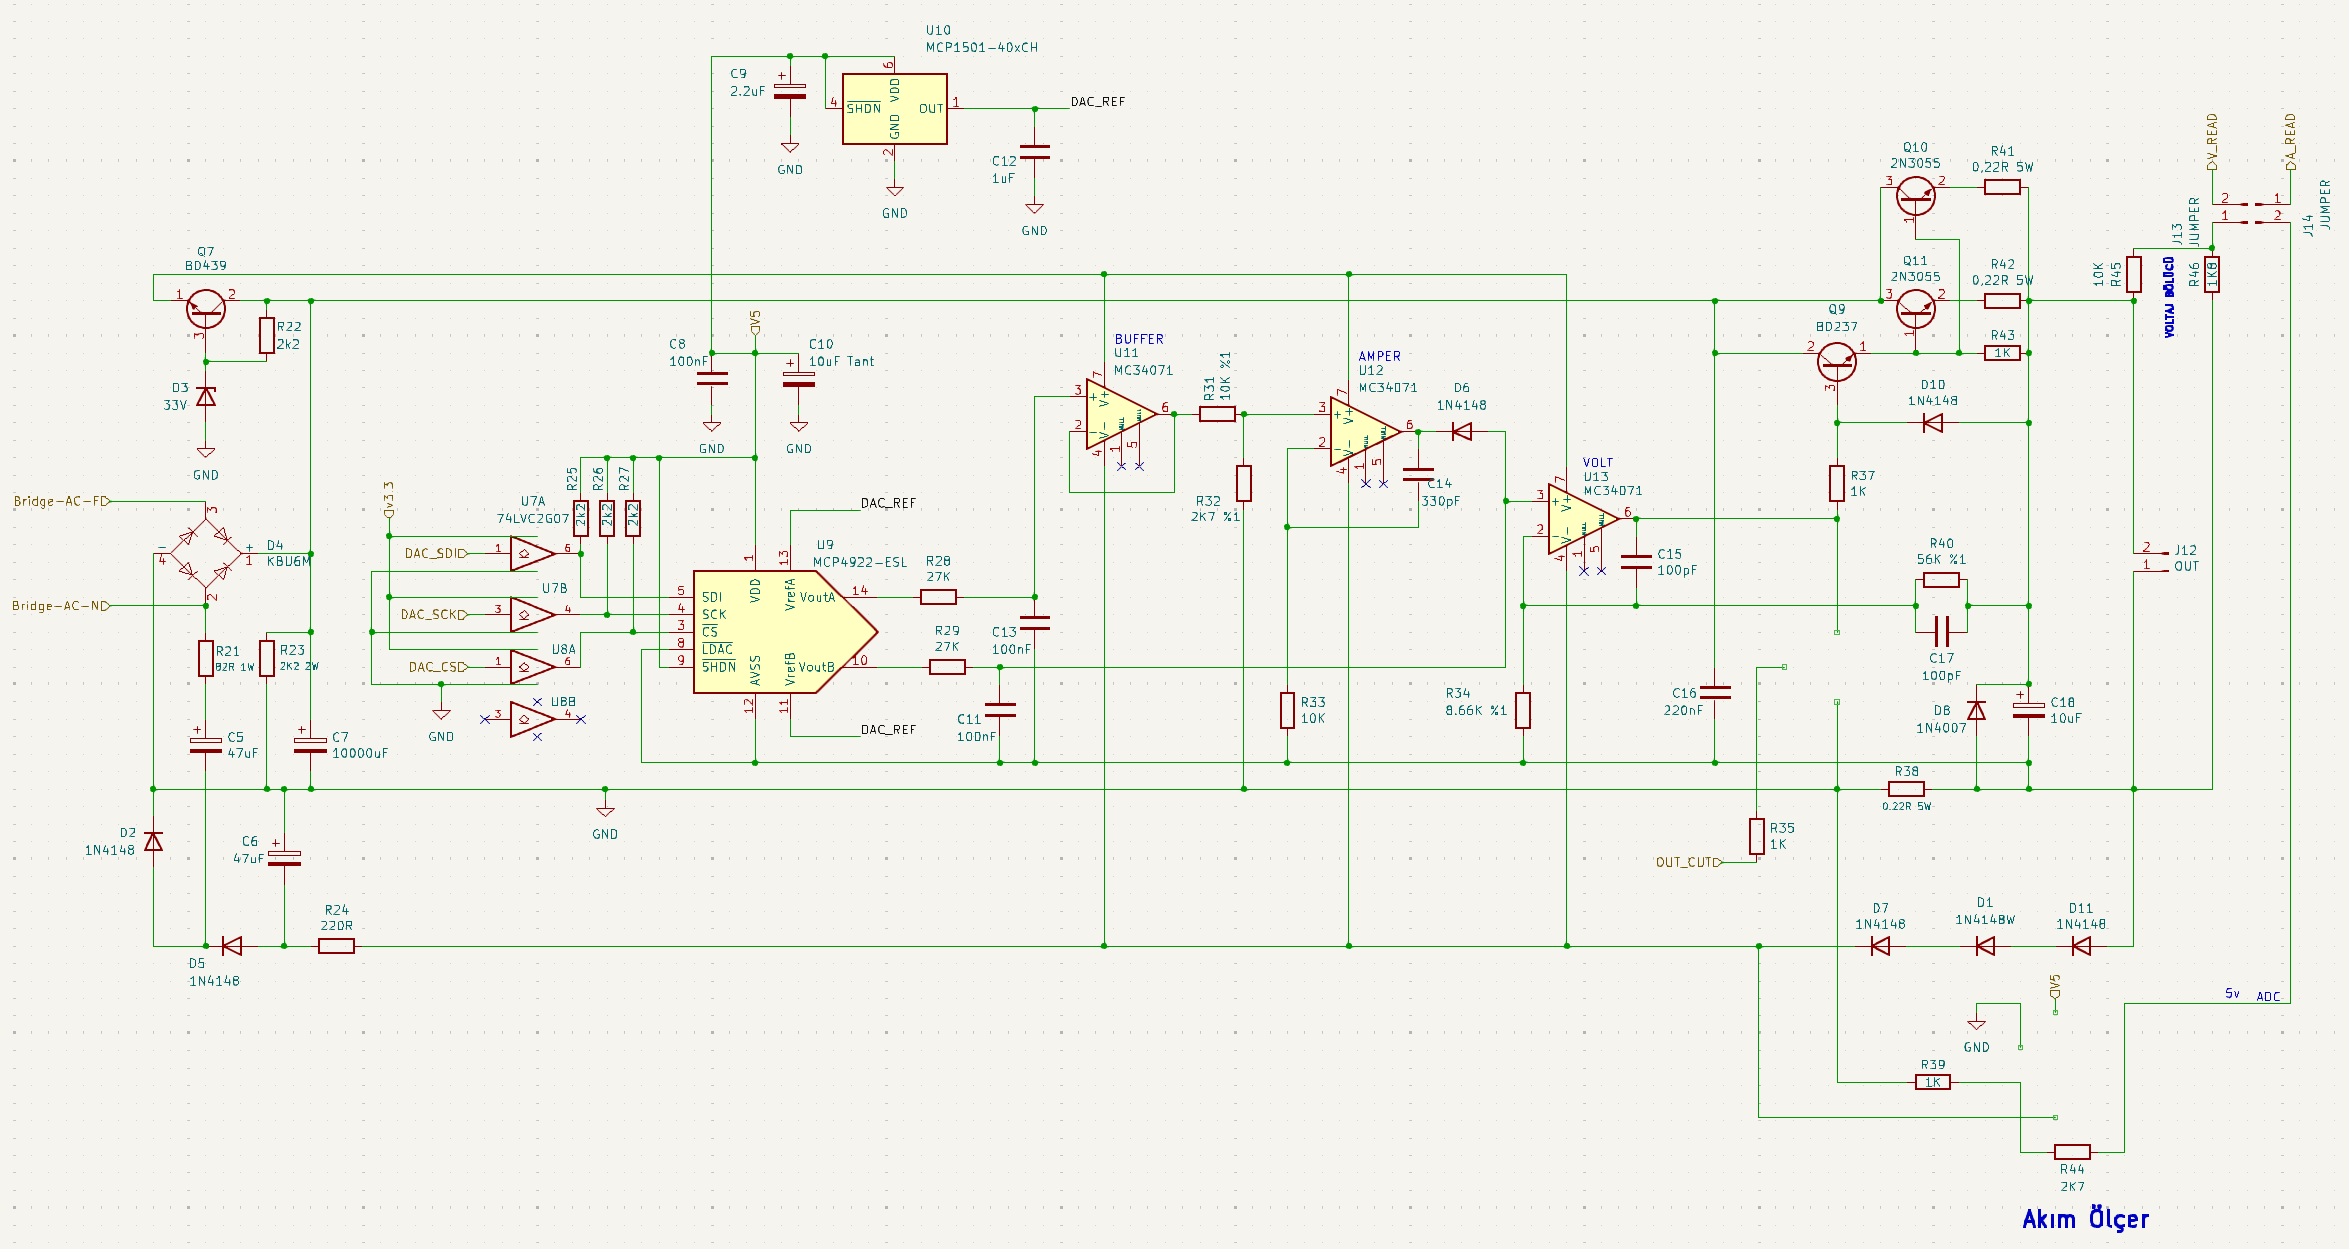
Task: Click the D10 1N4148 diode
Action: (1932, 423)
